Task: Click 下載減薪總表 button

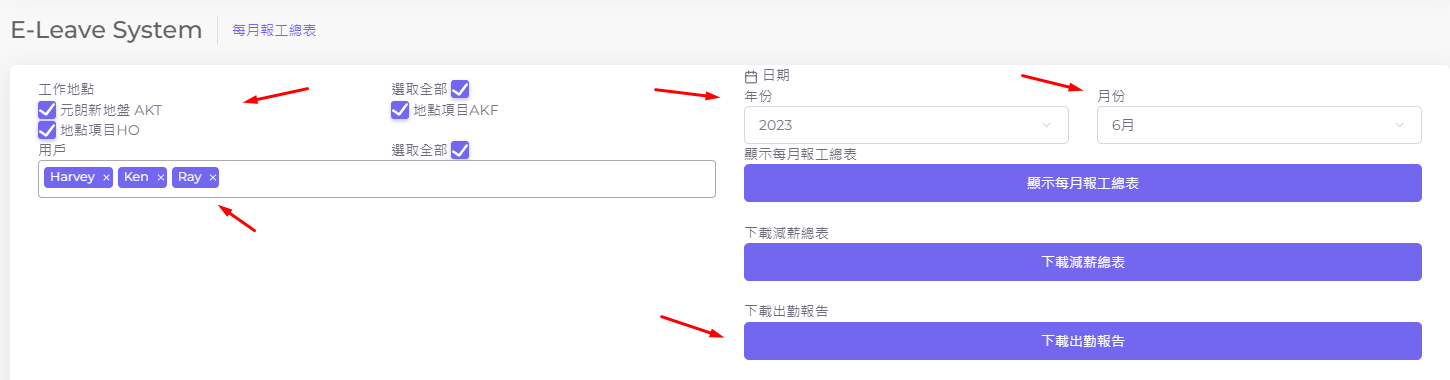Action: coord(1083,262)
